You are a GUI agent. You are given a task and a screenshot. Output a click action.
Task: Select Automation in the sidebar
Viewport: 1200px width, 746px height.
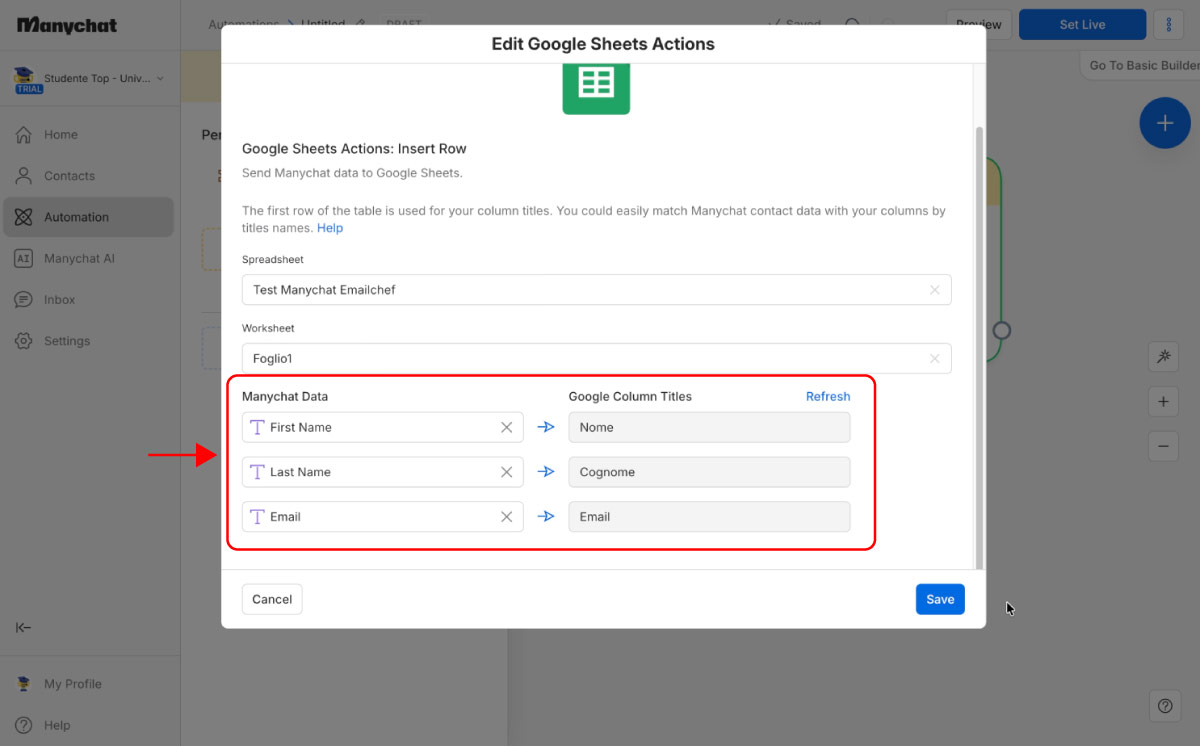(88, 217)
